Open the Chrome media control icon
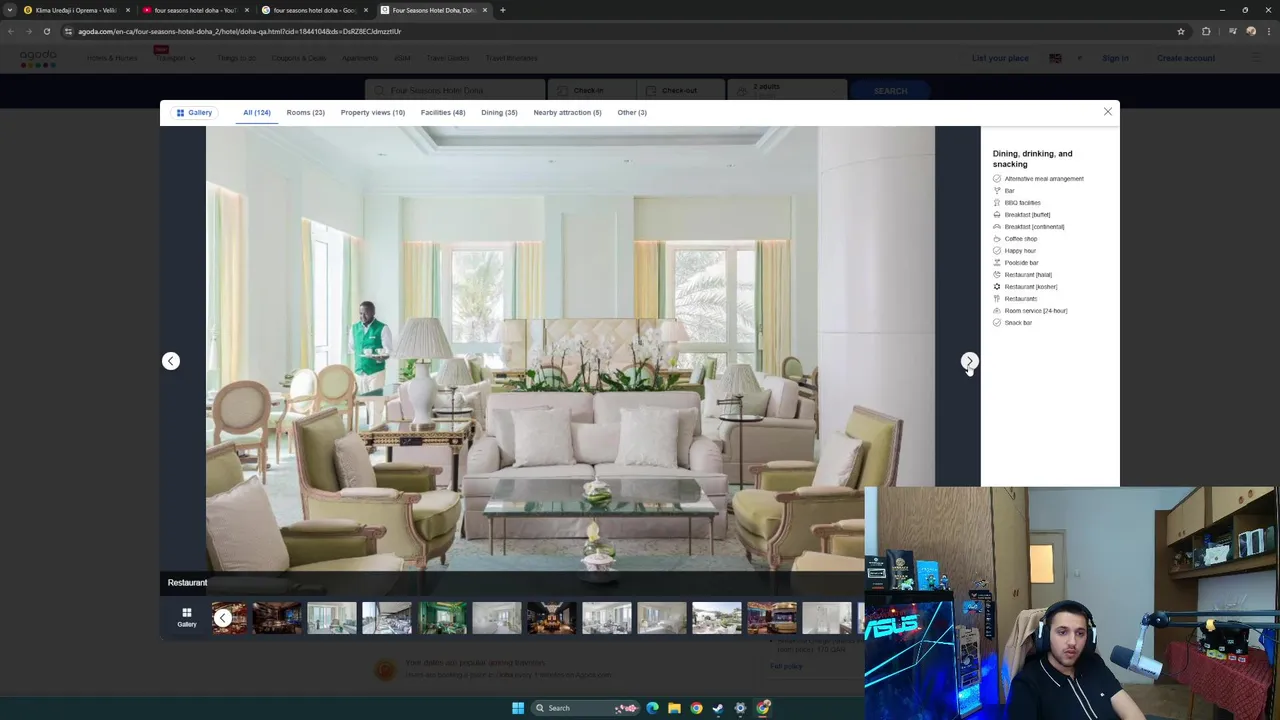 [1233, 31]
